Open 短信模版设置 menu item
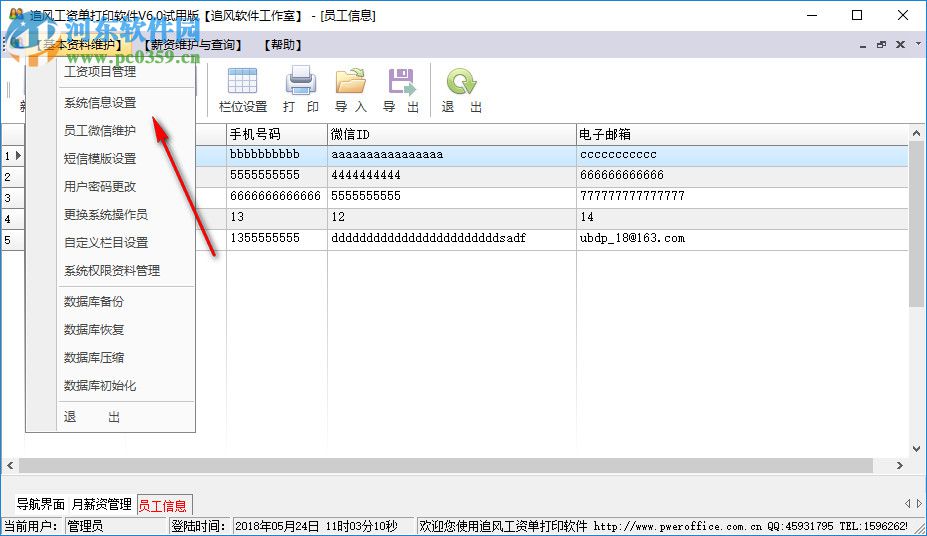Screen dimensions: 927x536 tap(100, 158)
